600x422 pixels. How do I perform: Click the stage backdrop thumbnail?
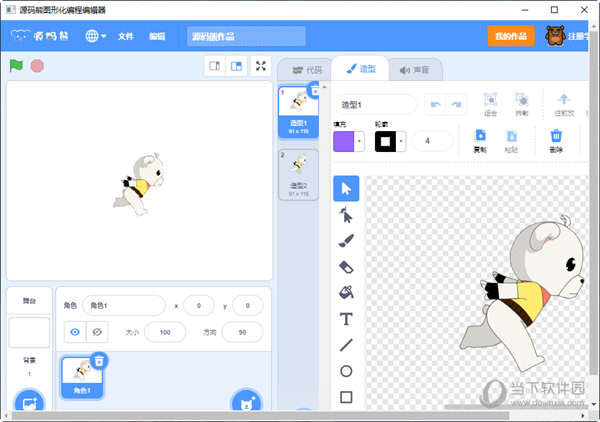pyautogui.click(x=29, y=332)
